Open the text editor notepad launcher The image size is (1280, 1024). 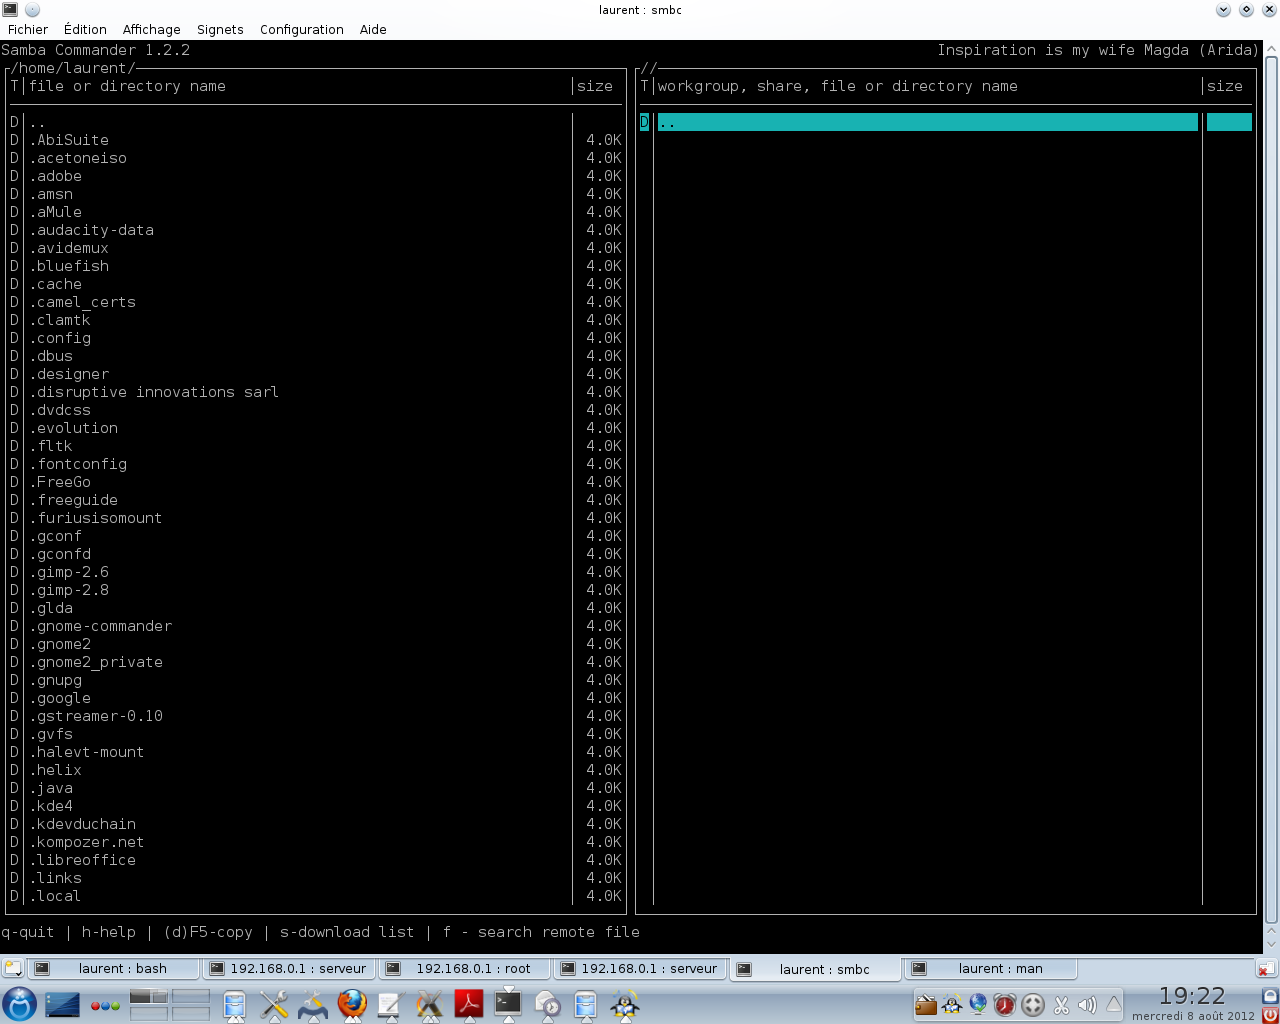pos(389,1004)
